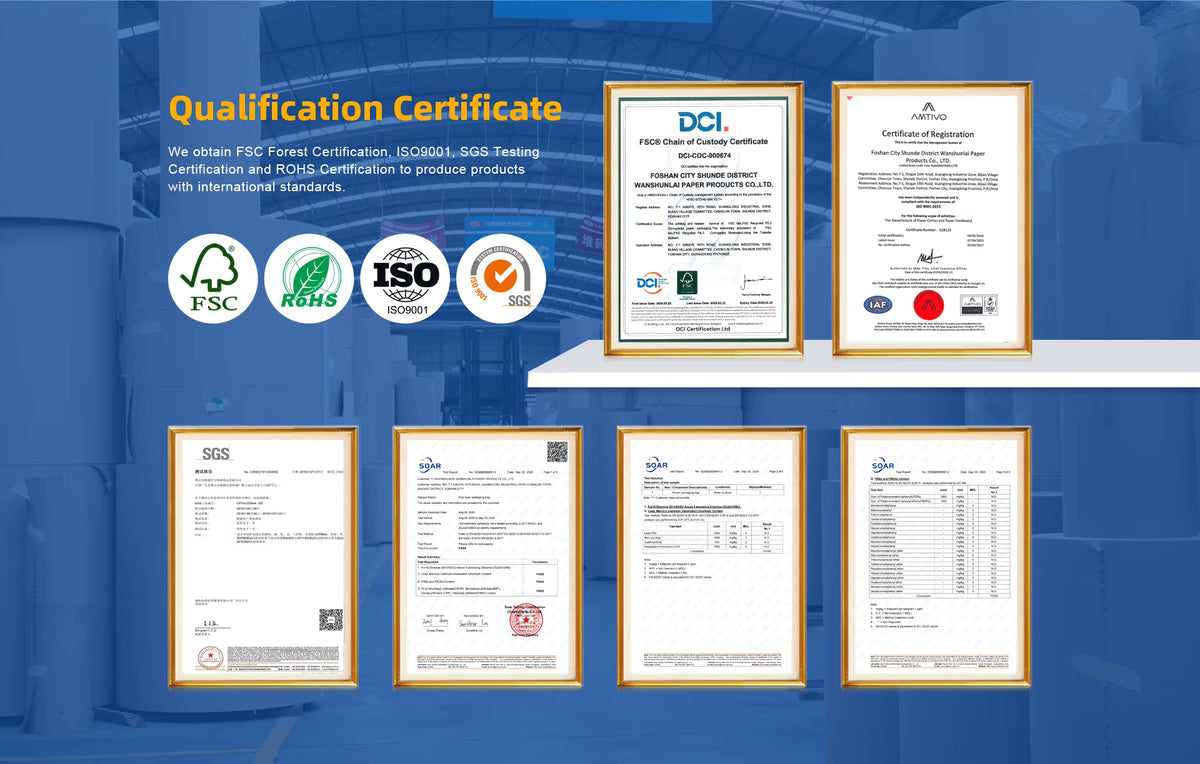The image size is (1200, 764).
Task: Open the SOAR report with the long PBBs table
Action: pos(936,556)
